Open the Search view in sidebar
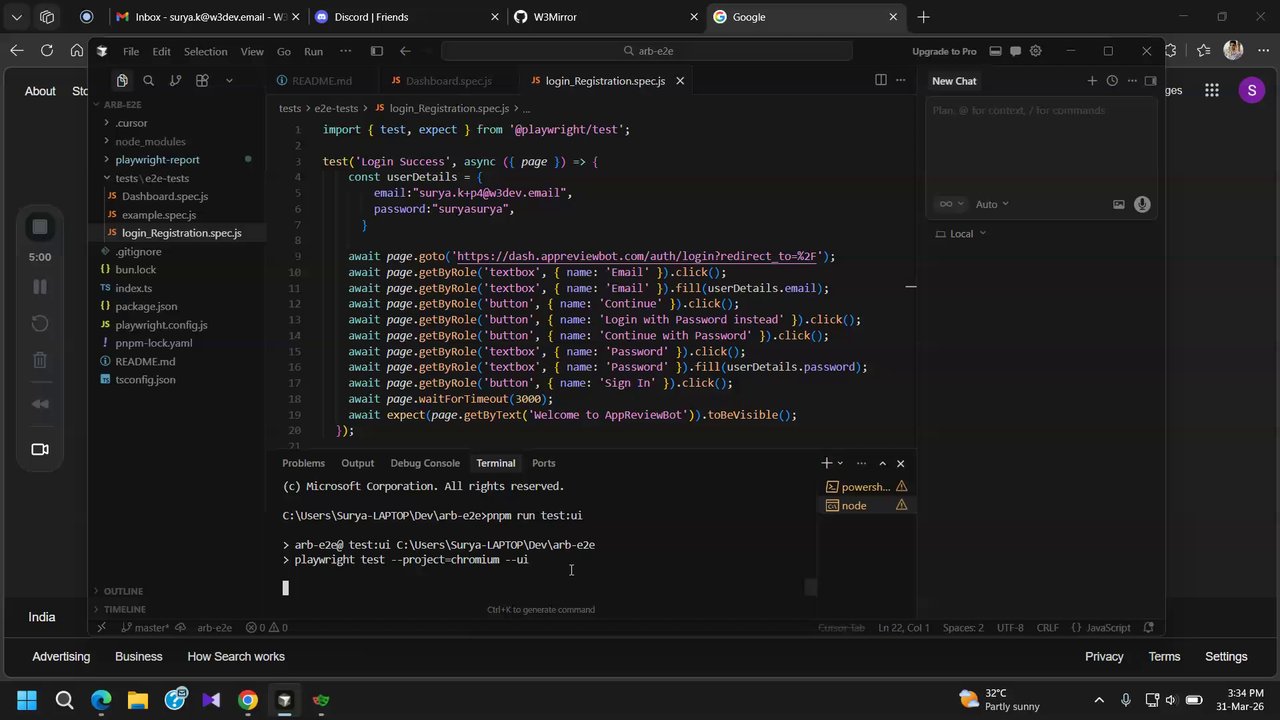 148,81
